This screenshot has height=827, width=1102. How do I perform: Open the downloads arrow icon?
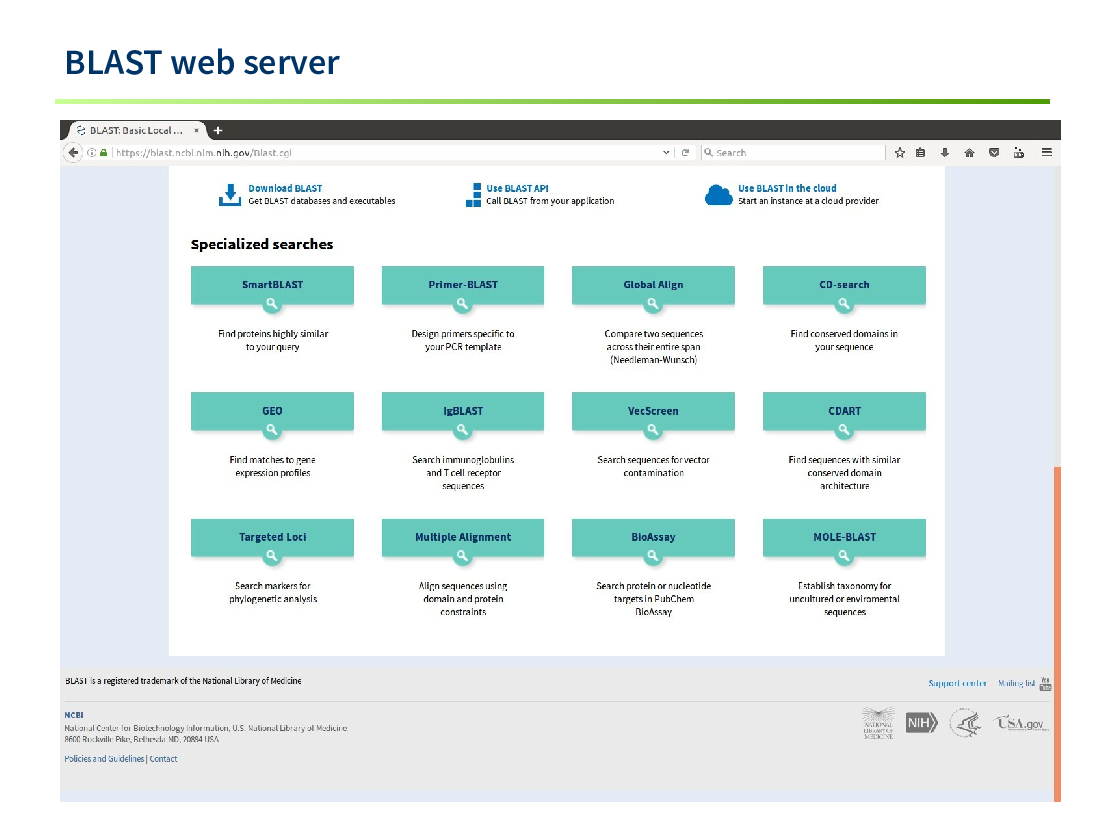945,152
